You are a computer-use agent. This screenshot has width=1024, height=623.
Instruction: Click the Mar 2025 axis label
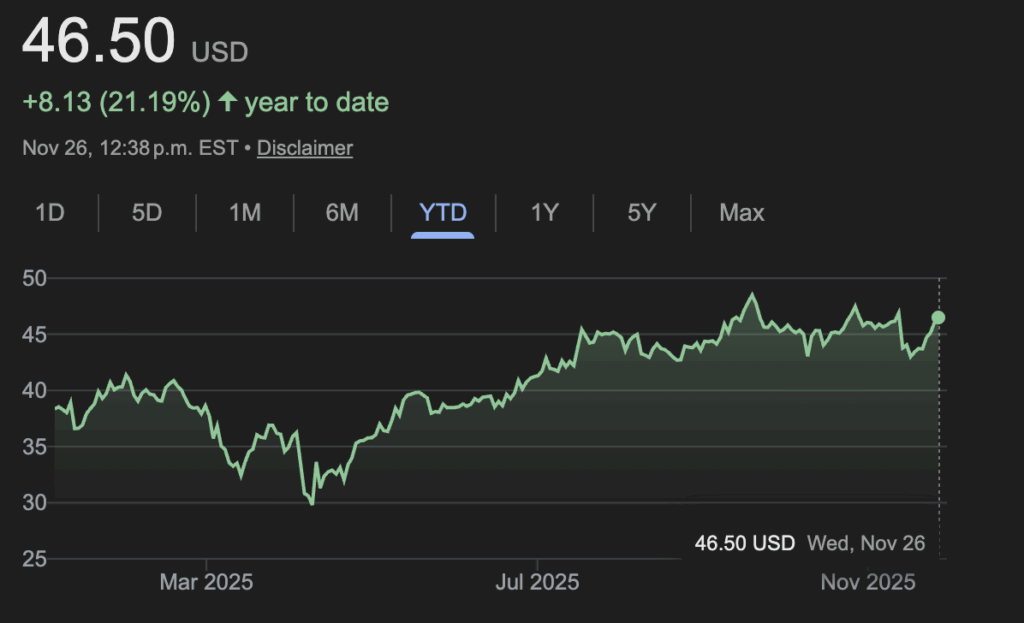tap(206, 582)
